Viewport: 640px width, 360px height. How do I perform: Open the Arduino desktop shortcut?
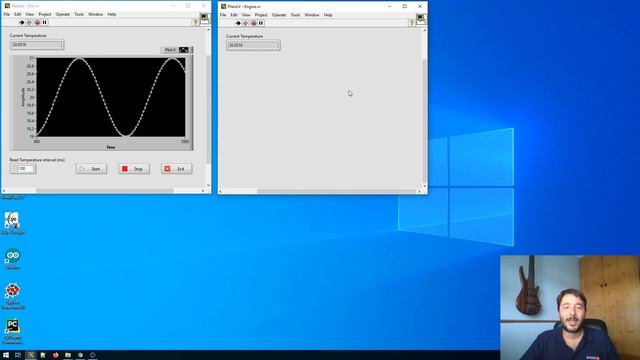click(x=12, y=258)
